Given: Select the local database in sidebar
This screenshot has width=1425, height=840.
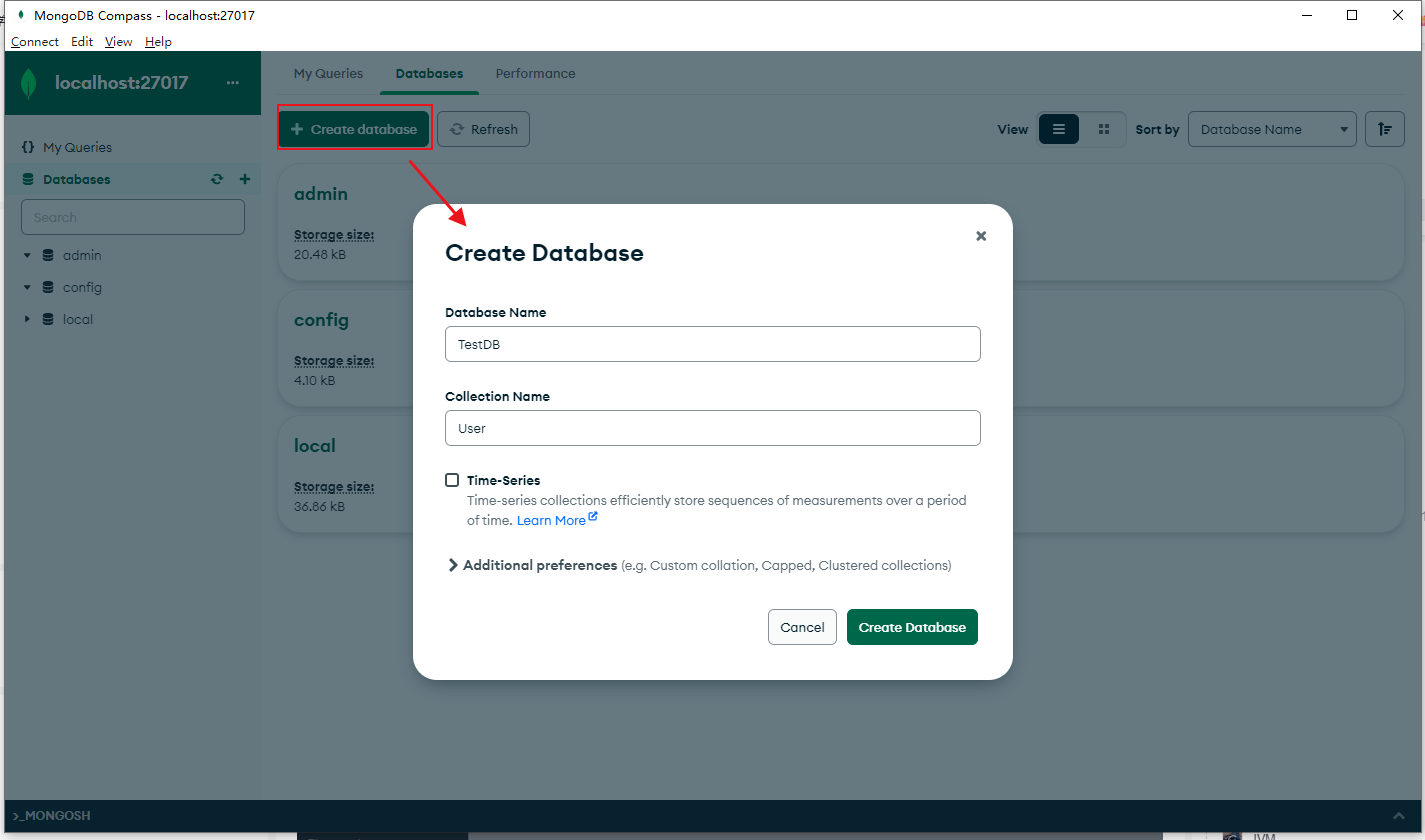Looking at the screenshot, I should click(x=78, y=319).
